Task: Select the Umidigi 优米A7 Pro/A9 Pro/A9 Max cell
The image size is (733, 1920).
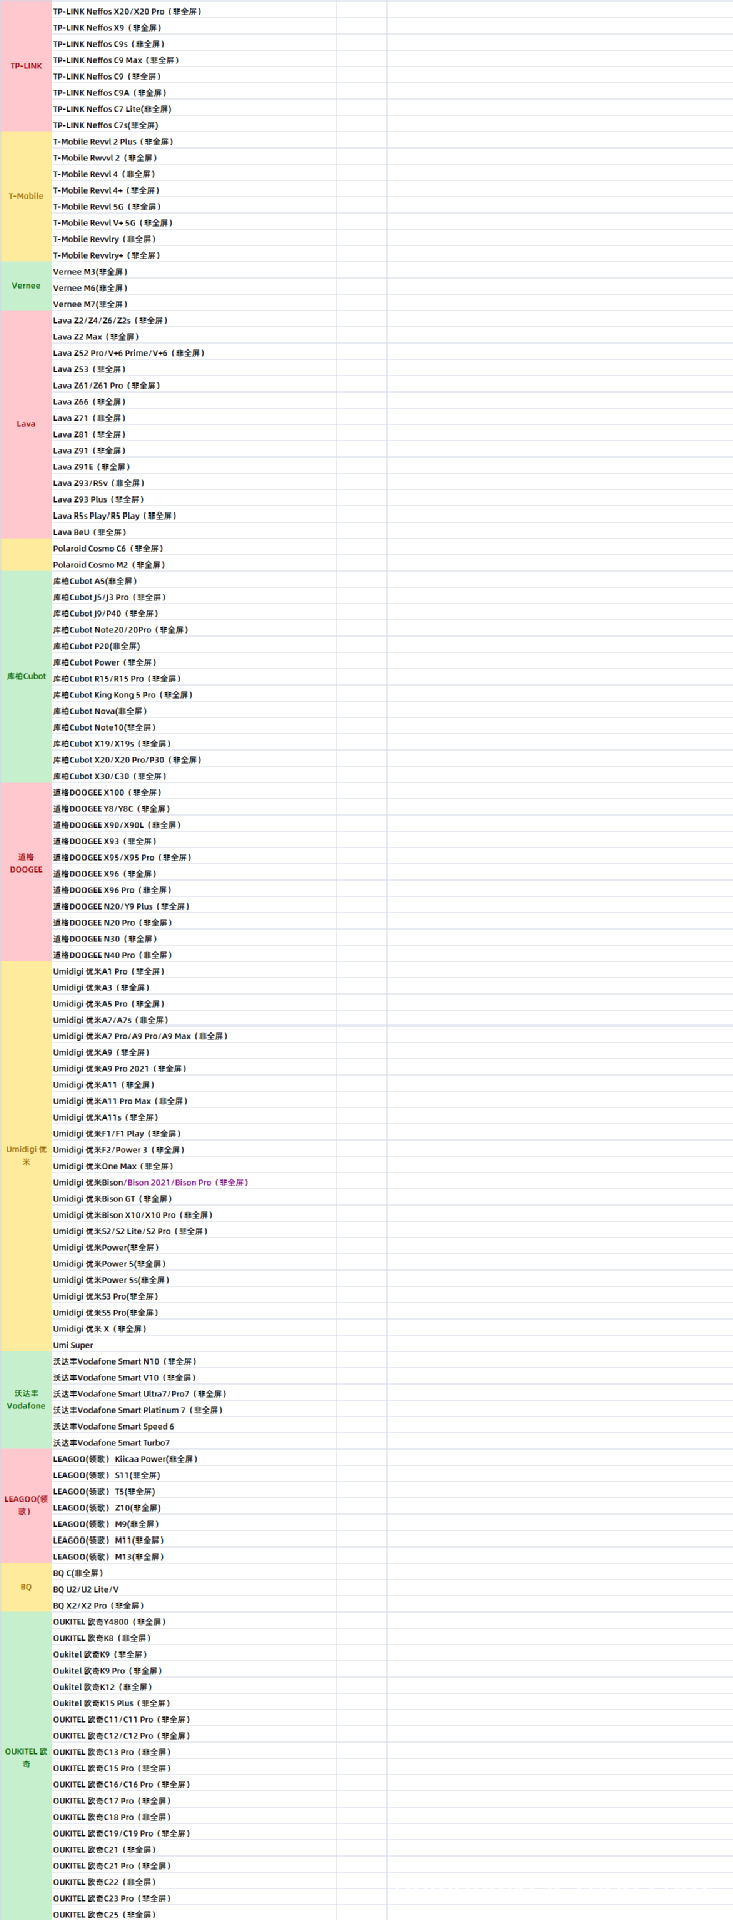Action: 194,1036
